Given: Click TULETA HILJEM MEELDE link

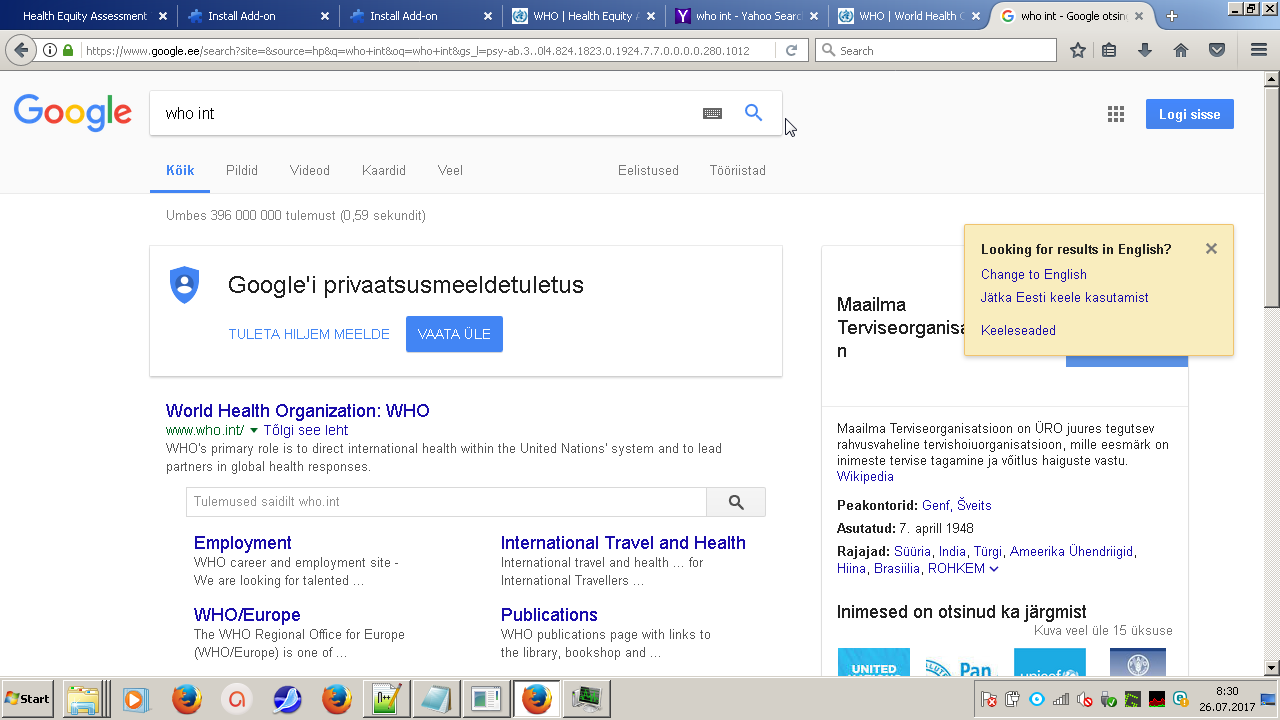Looking at the screenshot, I should (309, 335).
